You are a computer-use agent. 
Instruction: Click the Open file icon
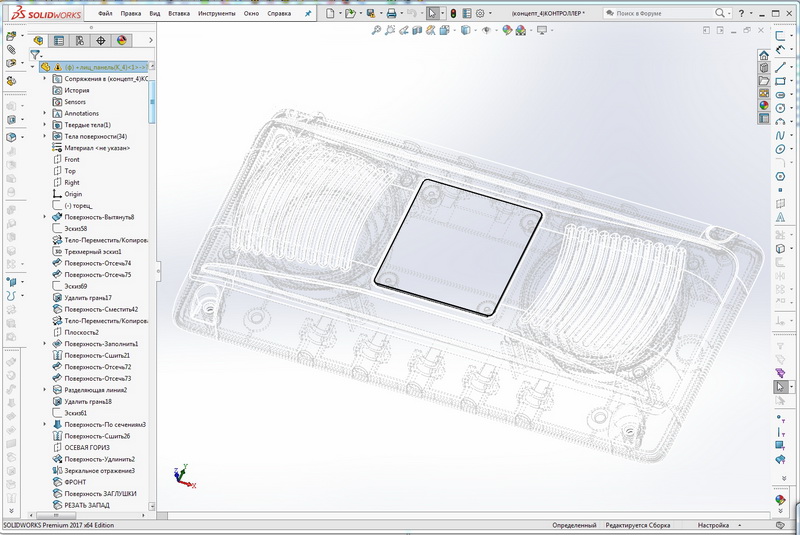(350, 13)
